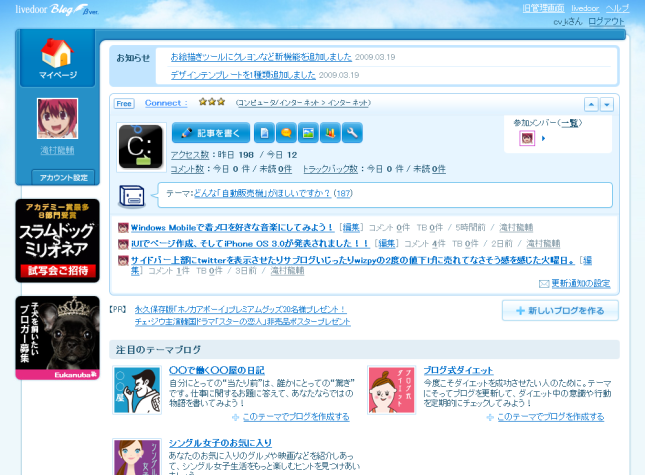Open PR link チェ・ジウ スターの恋人 poster
Image resolution: width=645 pixels, height=475 pixels.
click(243, 322)
